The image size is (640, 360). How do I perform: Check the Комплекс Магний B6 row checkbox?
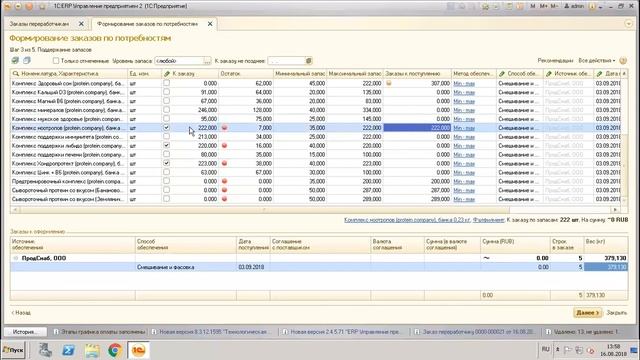(x=167, y=101)
